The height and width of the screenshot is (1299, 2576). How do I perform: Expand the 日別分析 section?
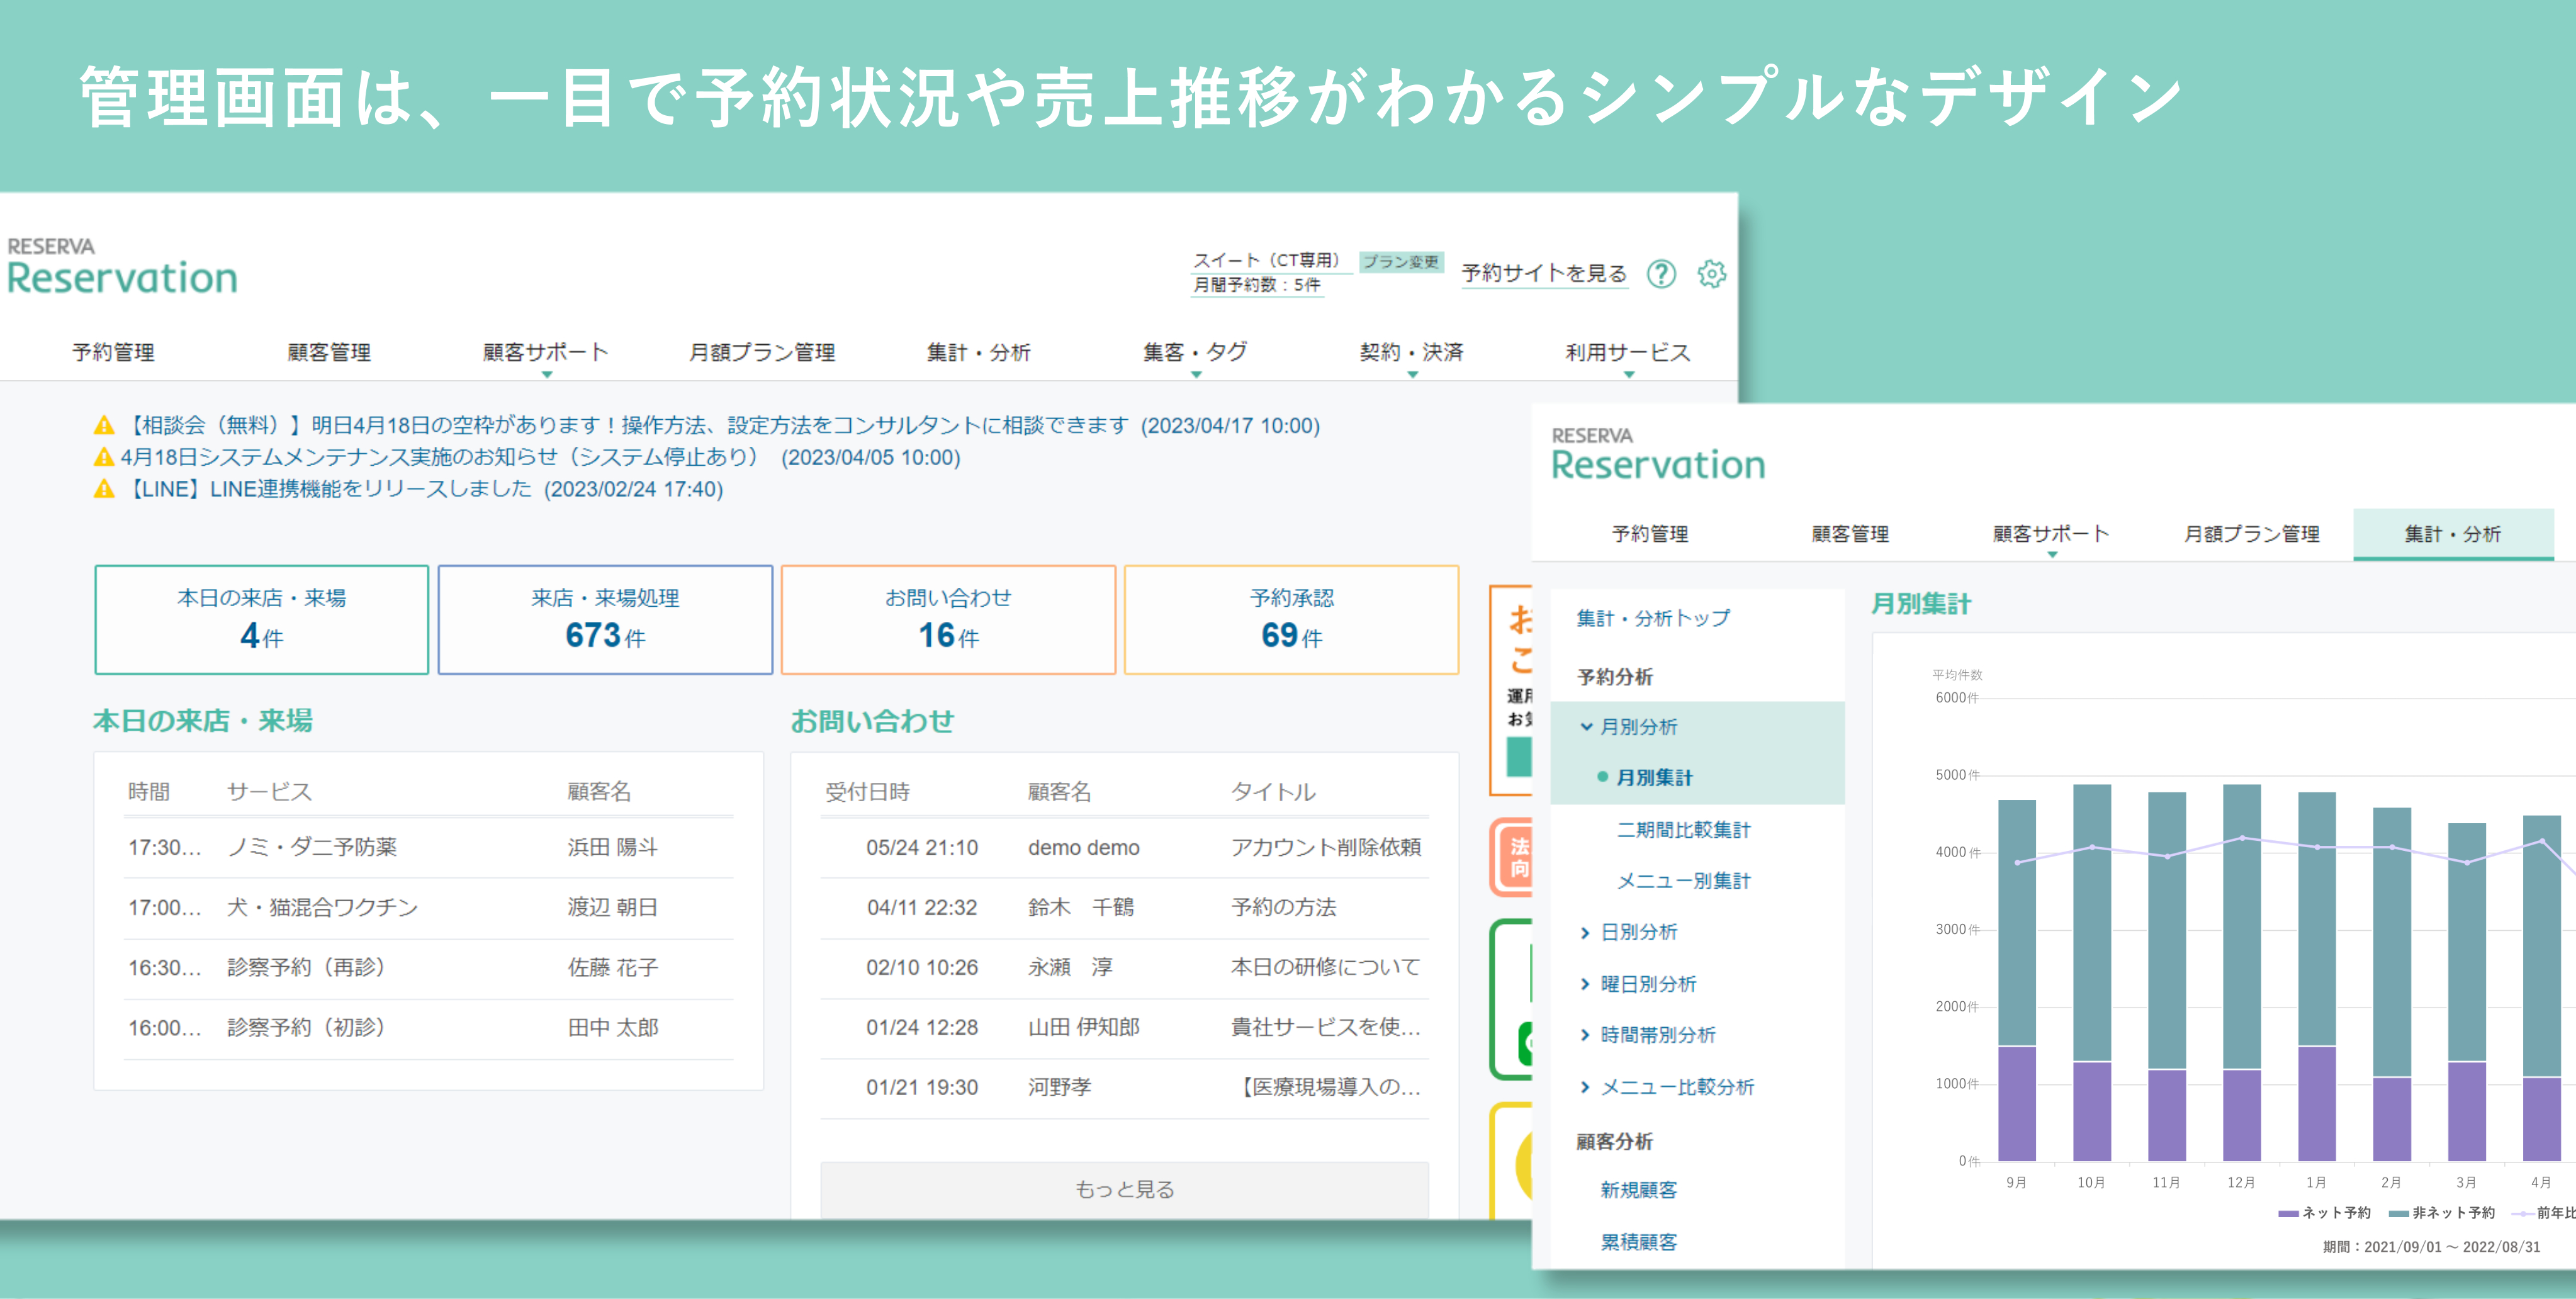[1586, 933]
